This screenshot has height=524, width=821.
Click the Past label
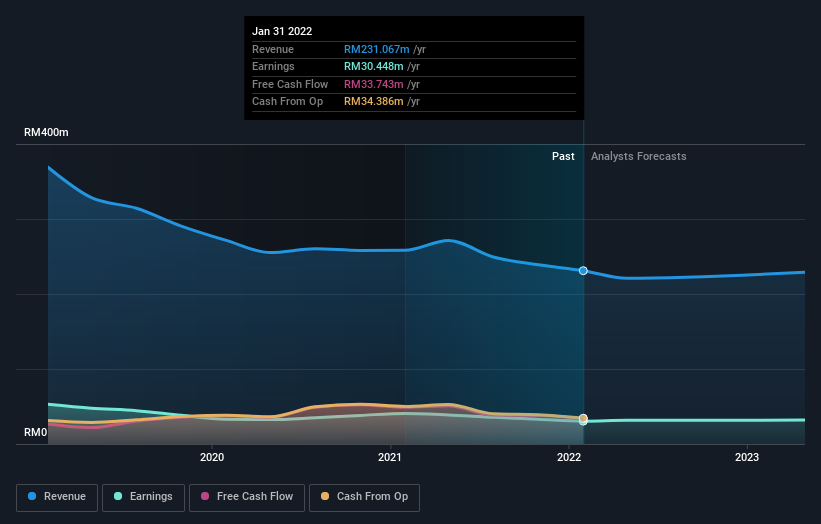coord(563,156)
